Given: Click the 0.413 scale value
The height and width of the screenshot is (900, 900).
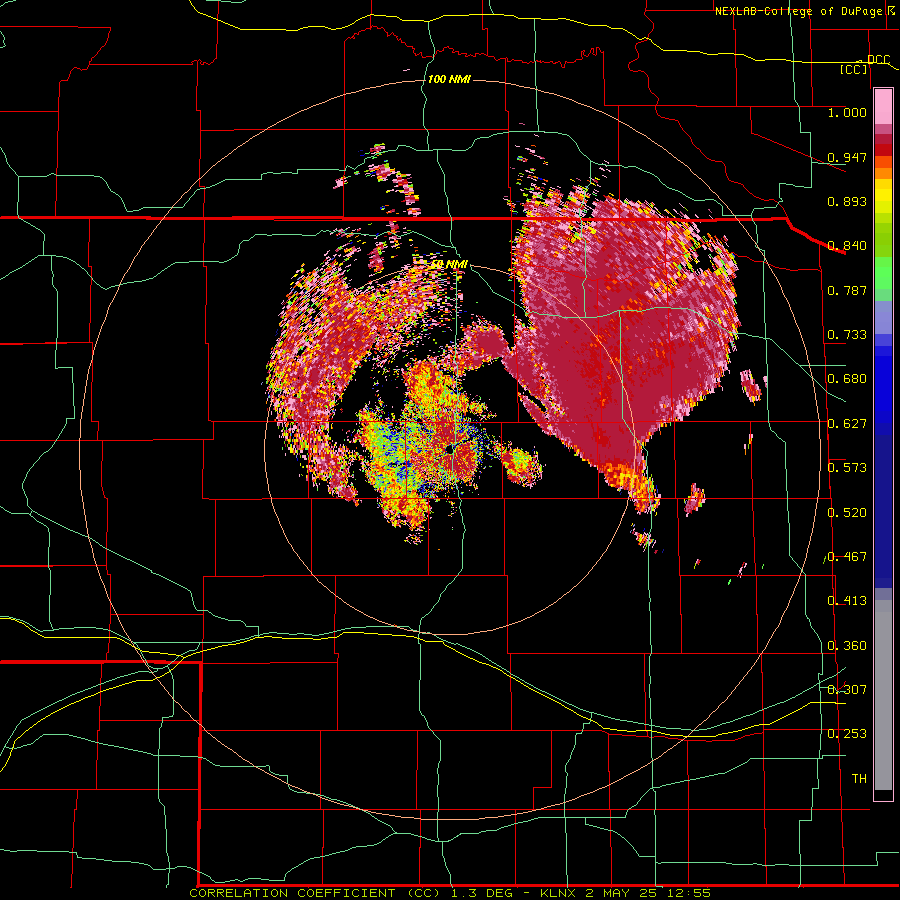Looking at the screenshot, I should pos(847,601).
